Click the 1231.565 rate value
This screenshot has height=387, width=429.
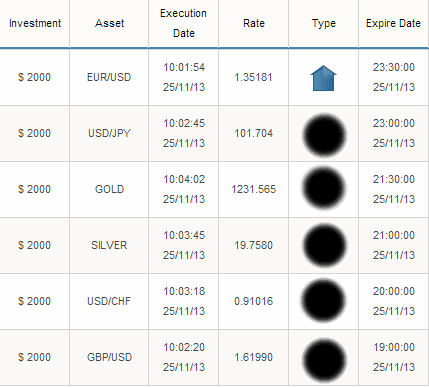(254, 189)
